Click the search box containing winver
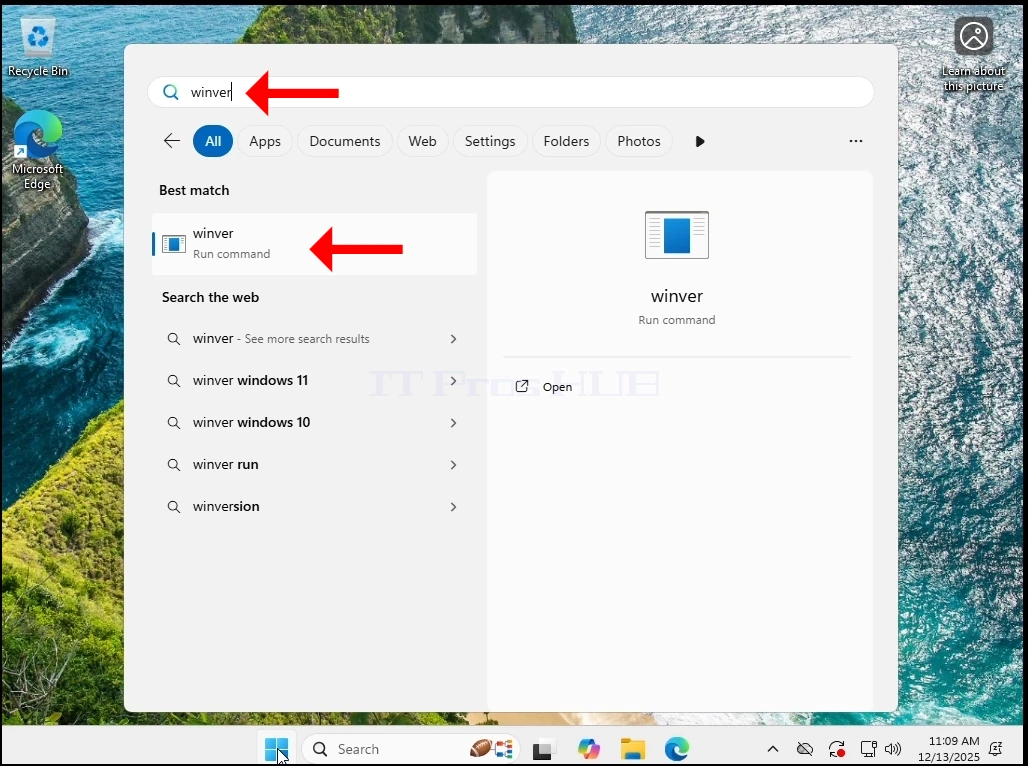The height and width of the screenshot is (766, 1028). (x=510, y=92)
